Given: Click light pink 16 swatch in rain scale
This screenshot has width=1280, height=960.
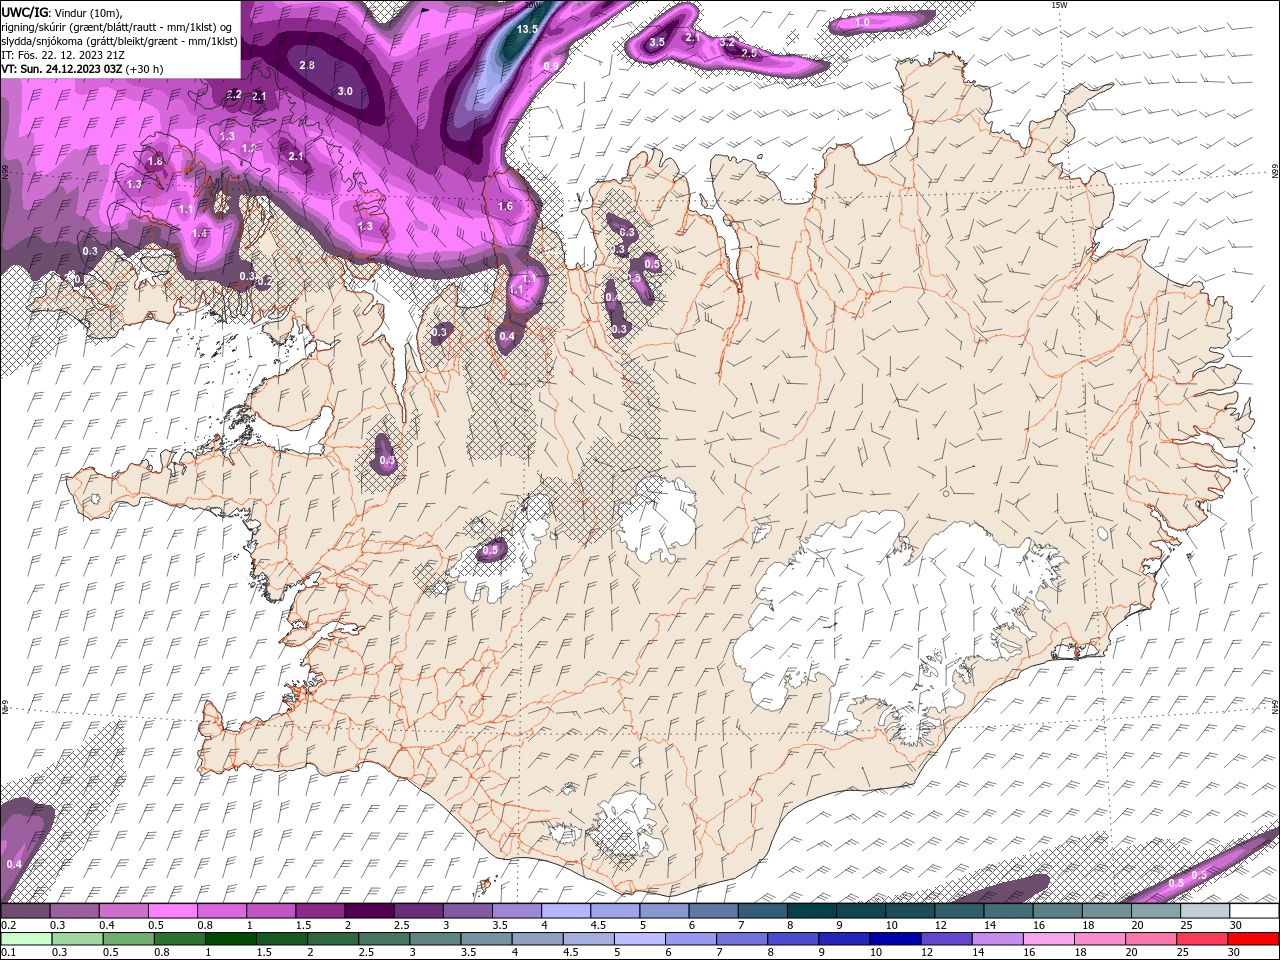Looking at the screenshot, I should pyautogui.click(x=1048, y=938).
